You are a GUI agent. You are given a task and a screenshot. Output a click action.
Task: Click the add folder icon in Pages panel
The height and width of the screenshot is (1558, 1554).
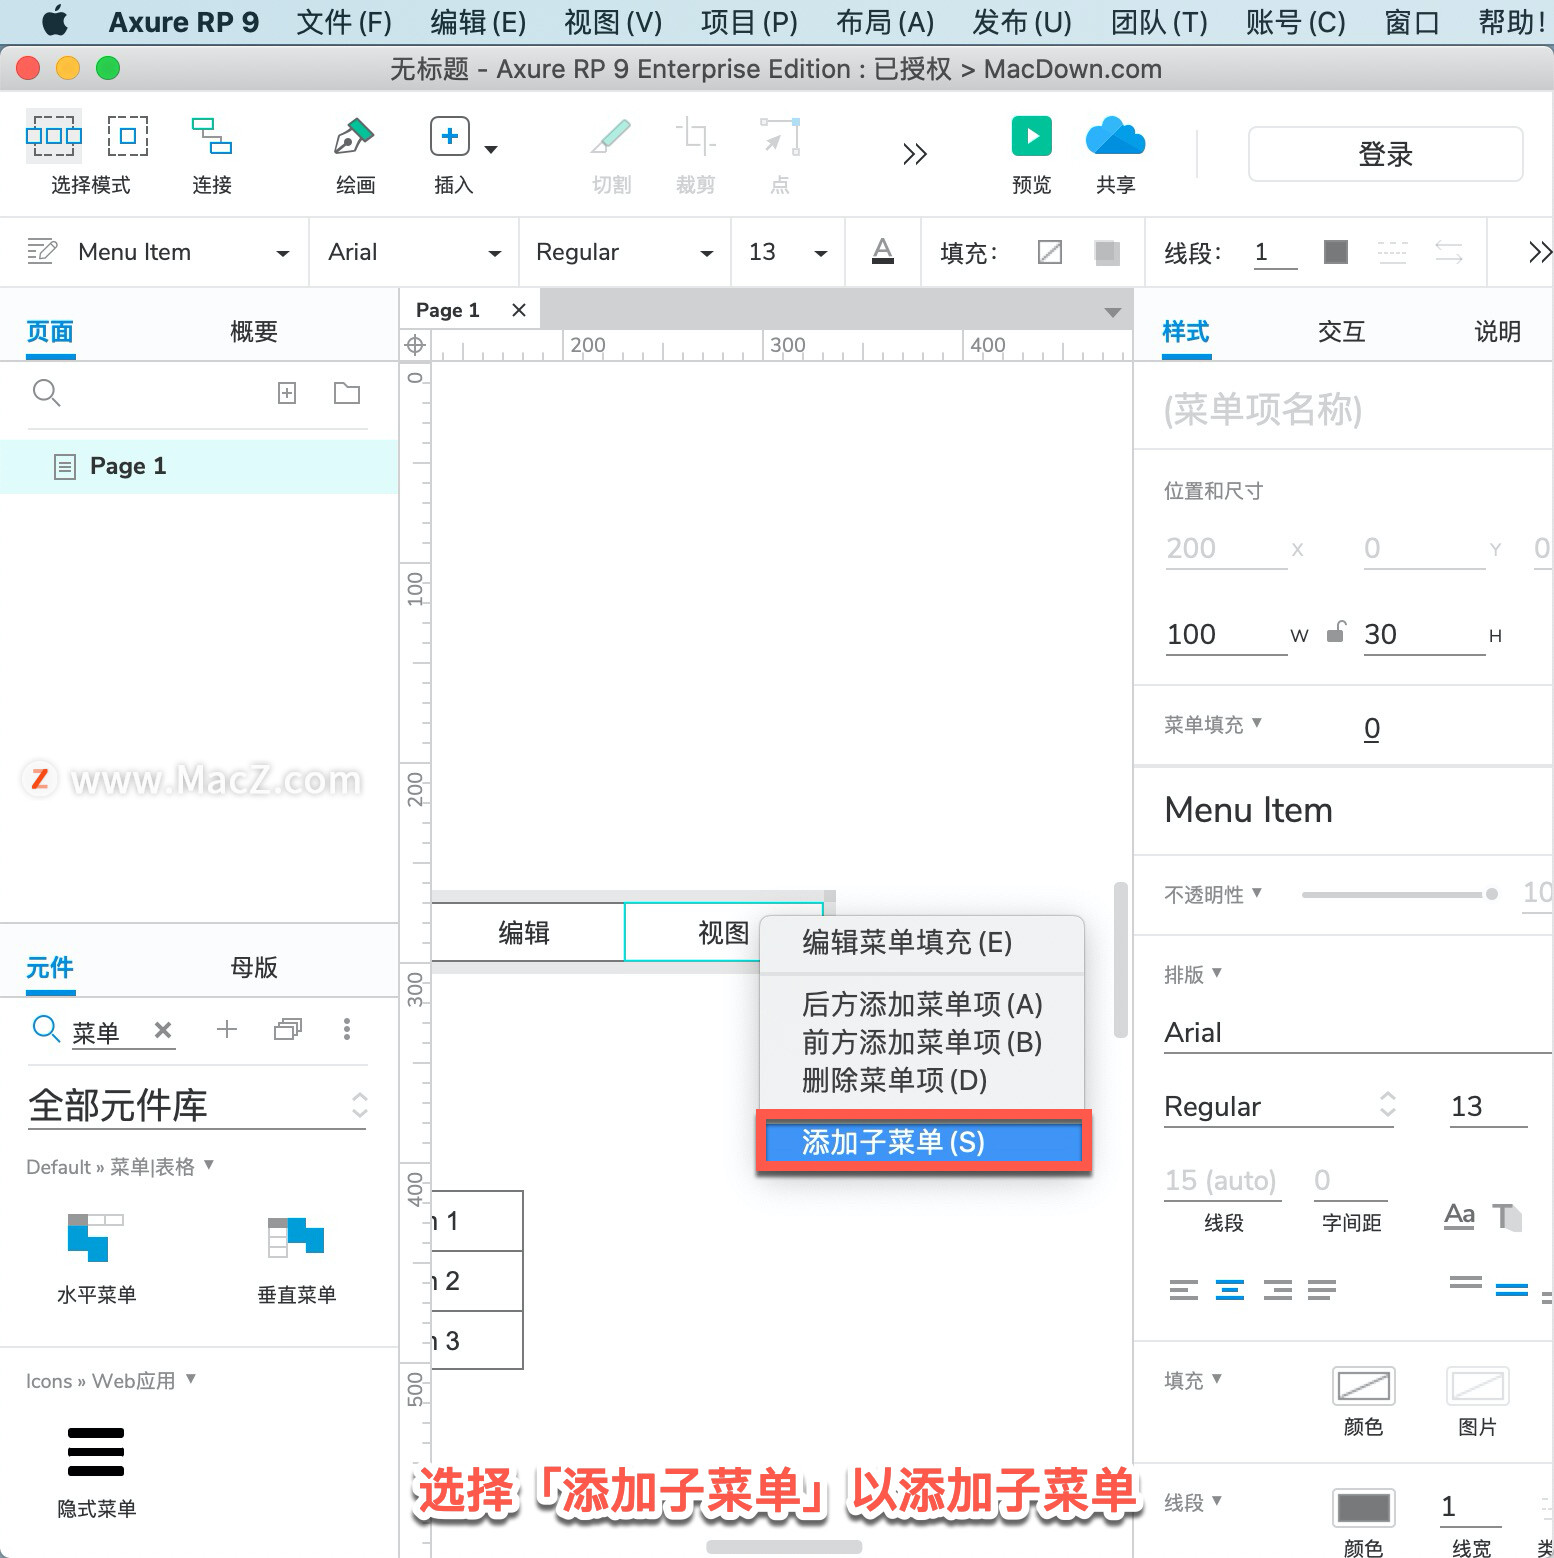(x=347, y=393)
